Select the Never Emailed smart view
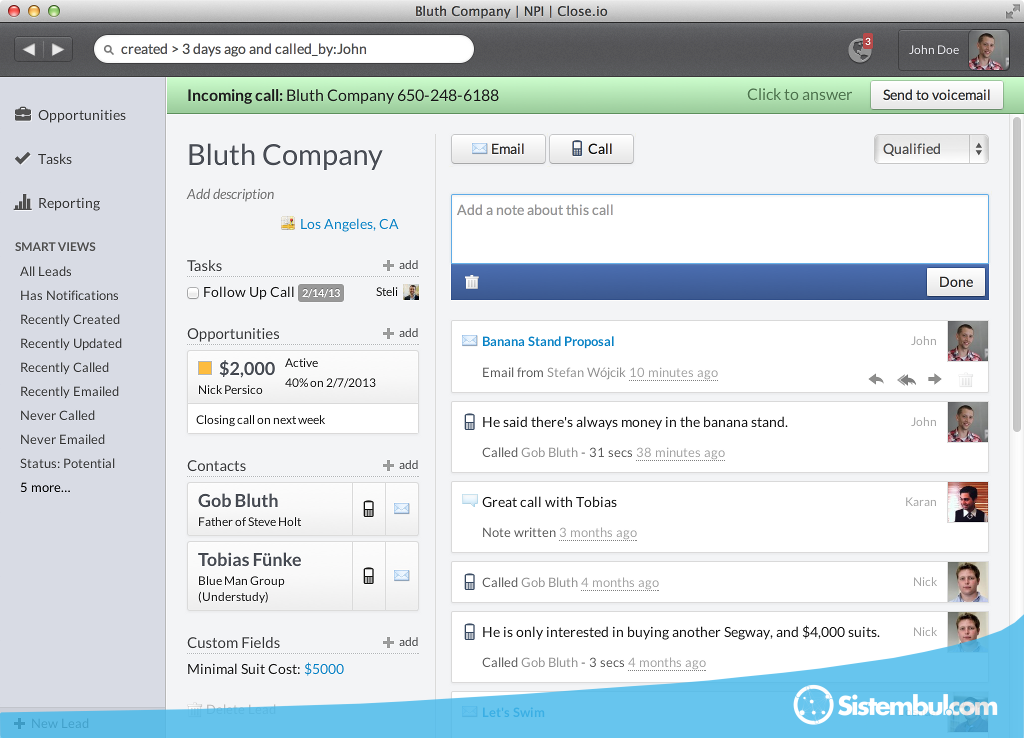This screenshot has width=1024, height=738. pos(62,440)
